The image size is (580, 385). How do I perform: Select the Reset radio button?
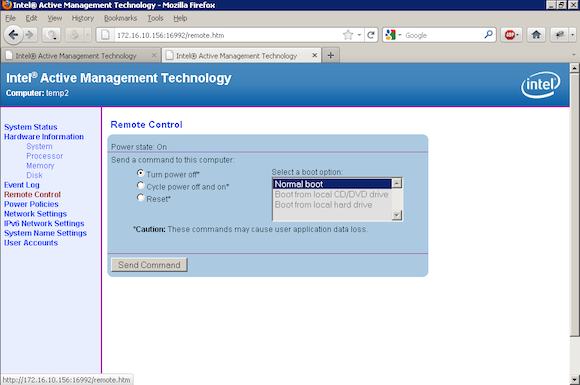tap(141, 197)
